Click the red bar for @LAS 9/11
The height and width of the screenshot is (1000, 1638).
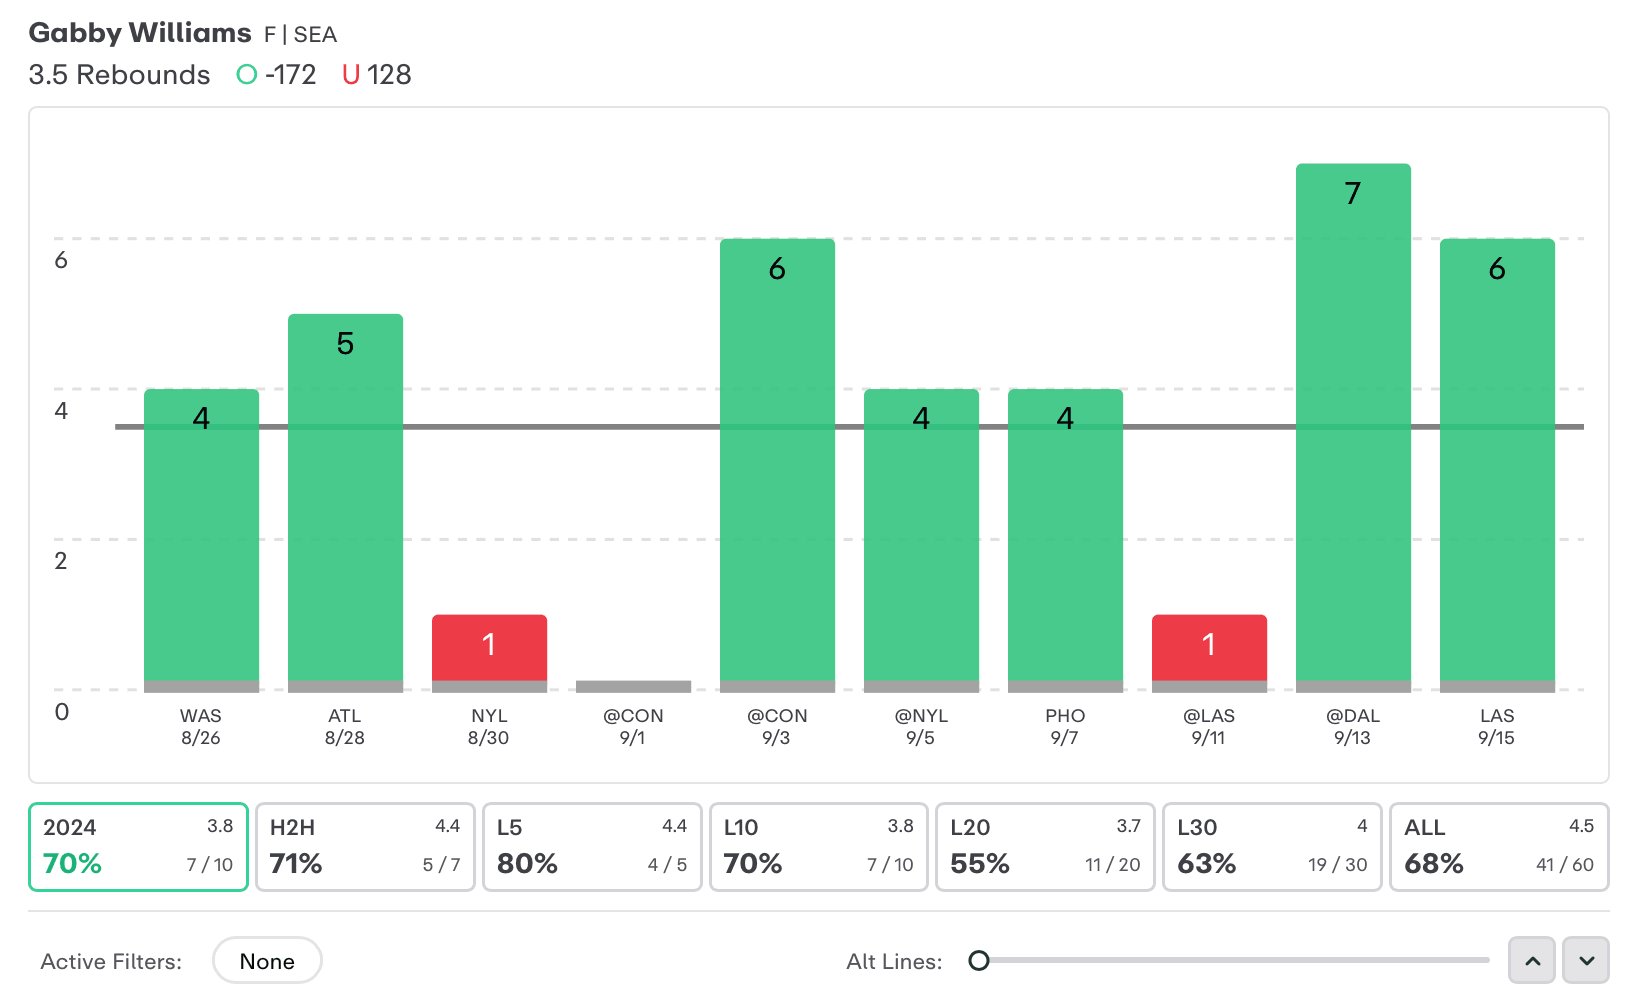(x=1209, y=648)
